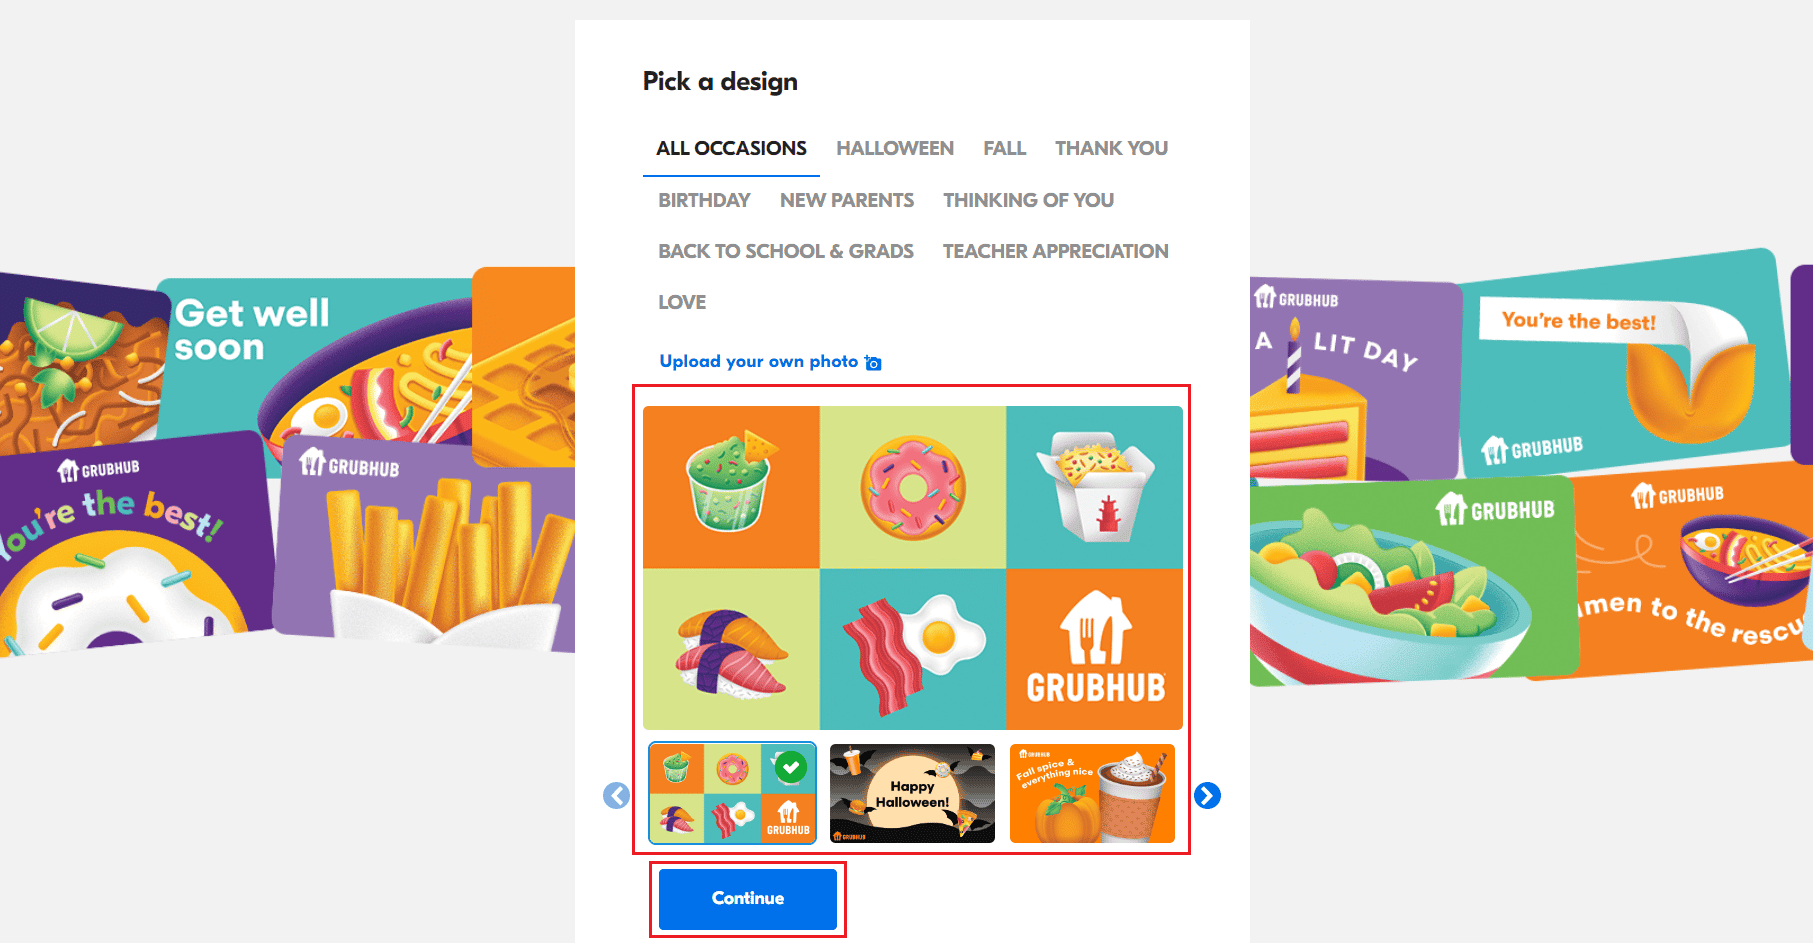Open the Love designs tab
Viewport: 1813px width, 943px height.
[682, 302]
